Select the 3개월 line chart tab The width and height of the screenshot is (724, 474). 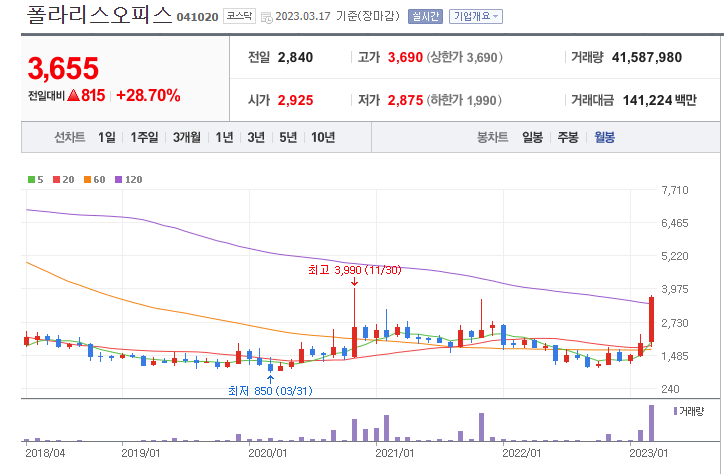coord(187,137)
